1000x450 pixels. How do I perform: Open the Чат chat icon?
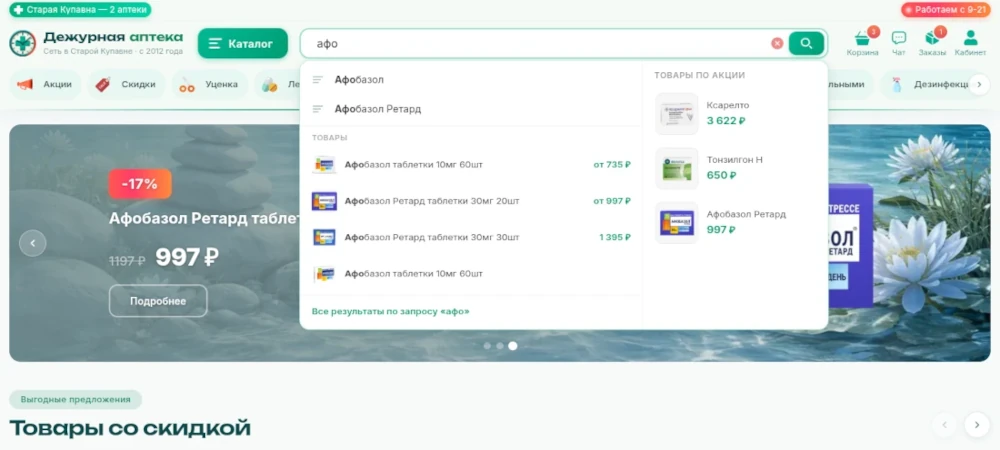click(899, 43)
